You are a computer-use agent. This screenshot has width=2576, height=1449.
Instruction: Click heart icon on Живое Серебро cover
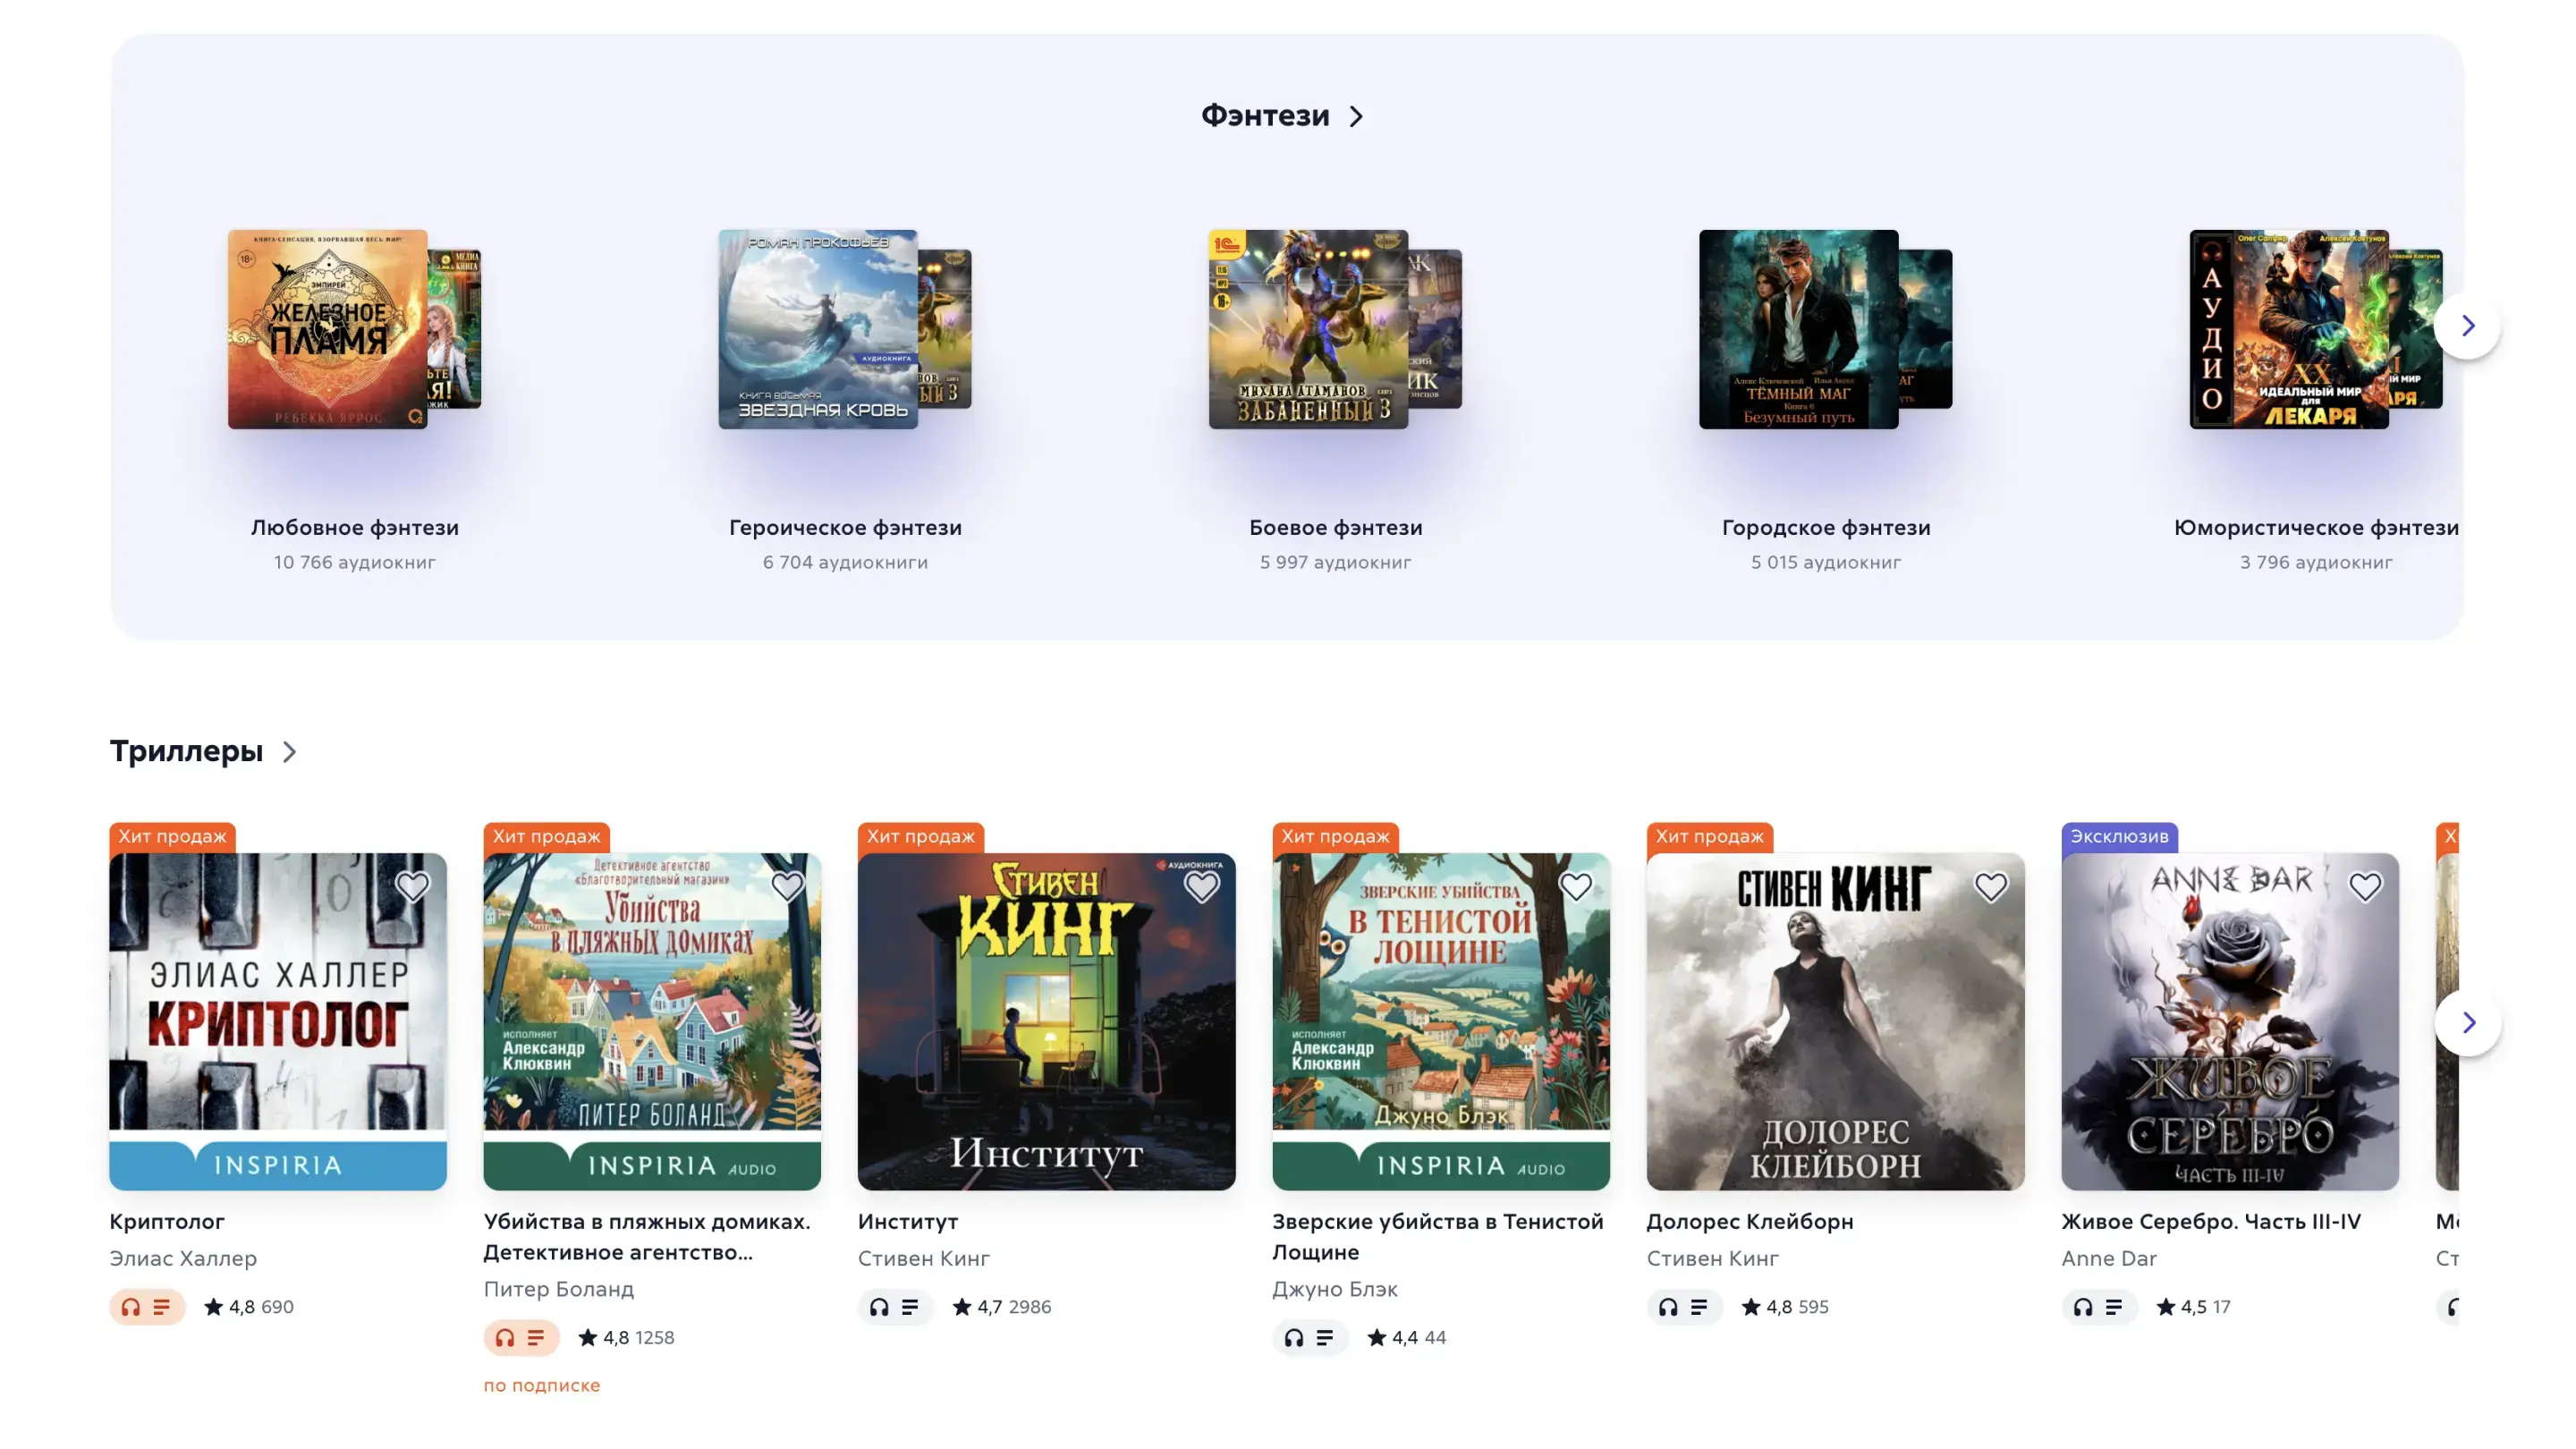click(x=2365, y=886)
